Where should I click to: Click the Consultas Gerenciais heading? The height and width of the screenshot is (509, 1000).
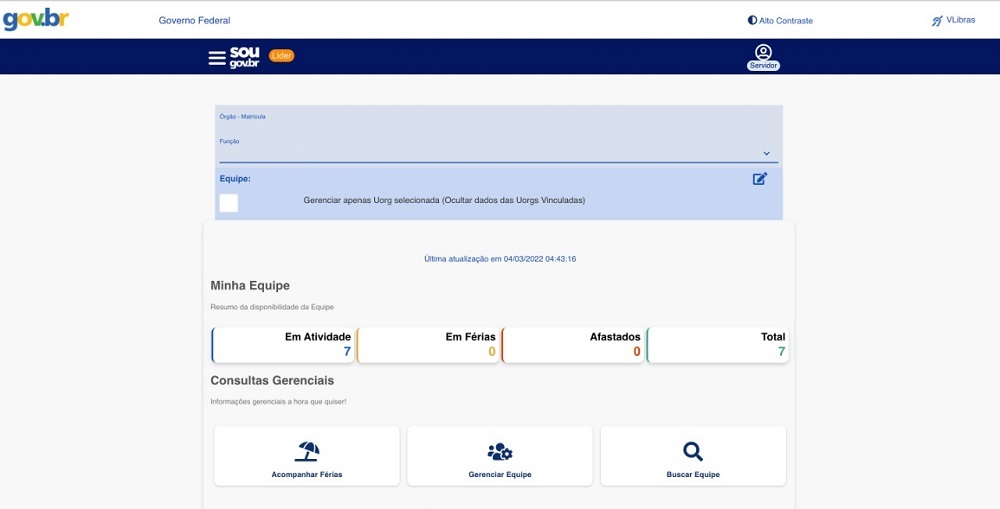click(272, 381)
